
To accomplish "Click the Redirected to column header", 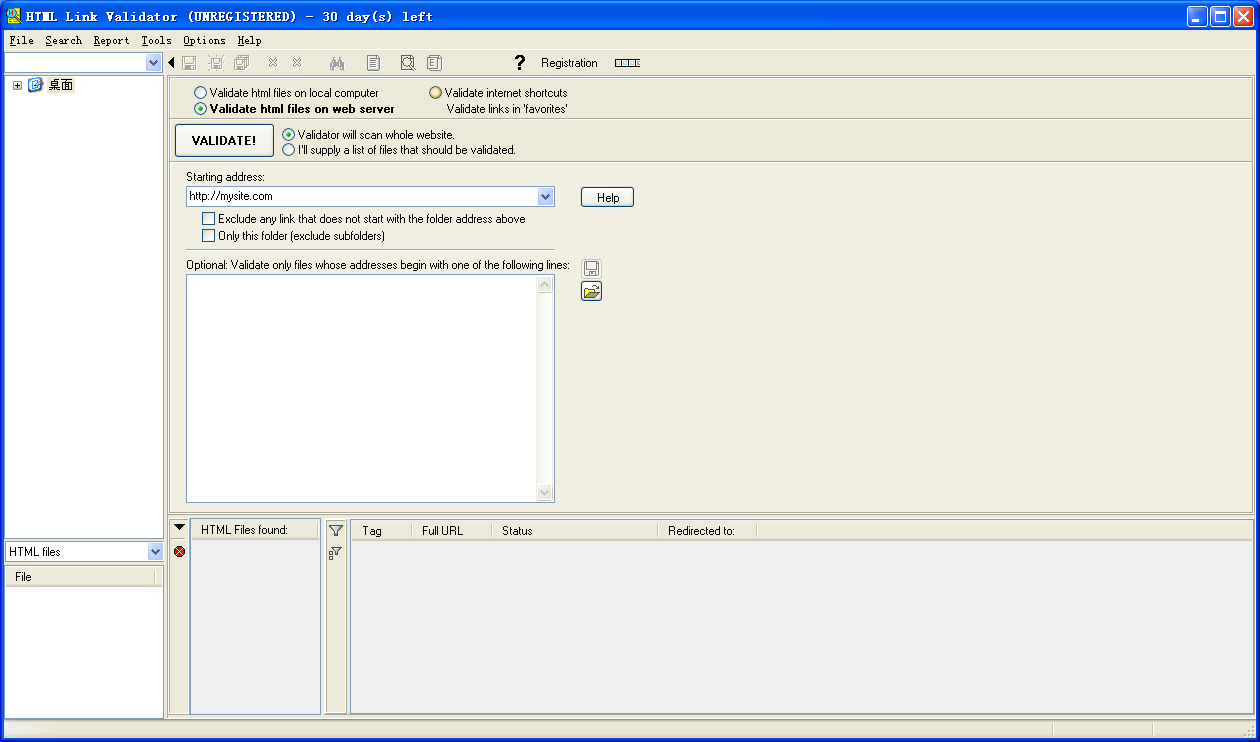I will point(707,531).
